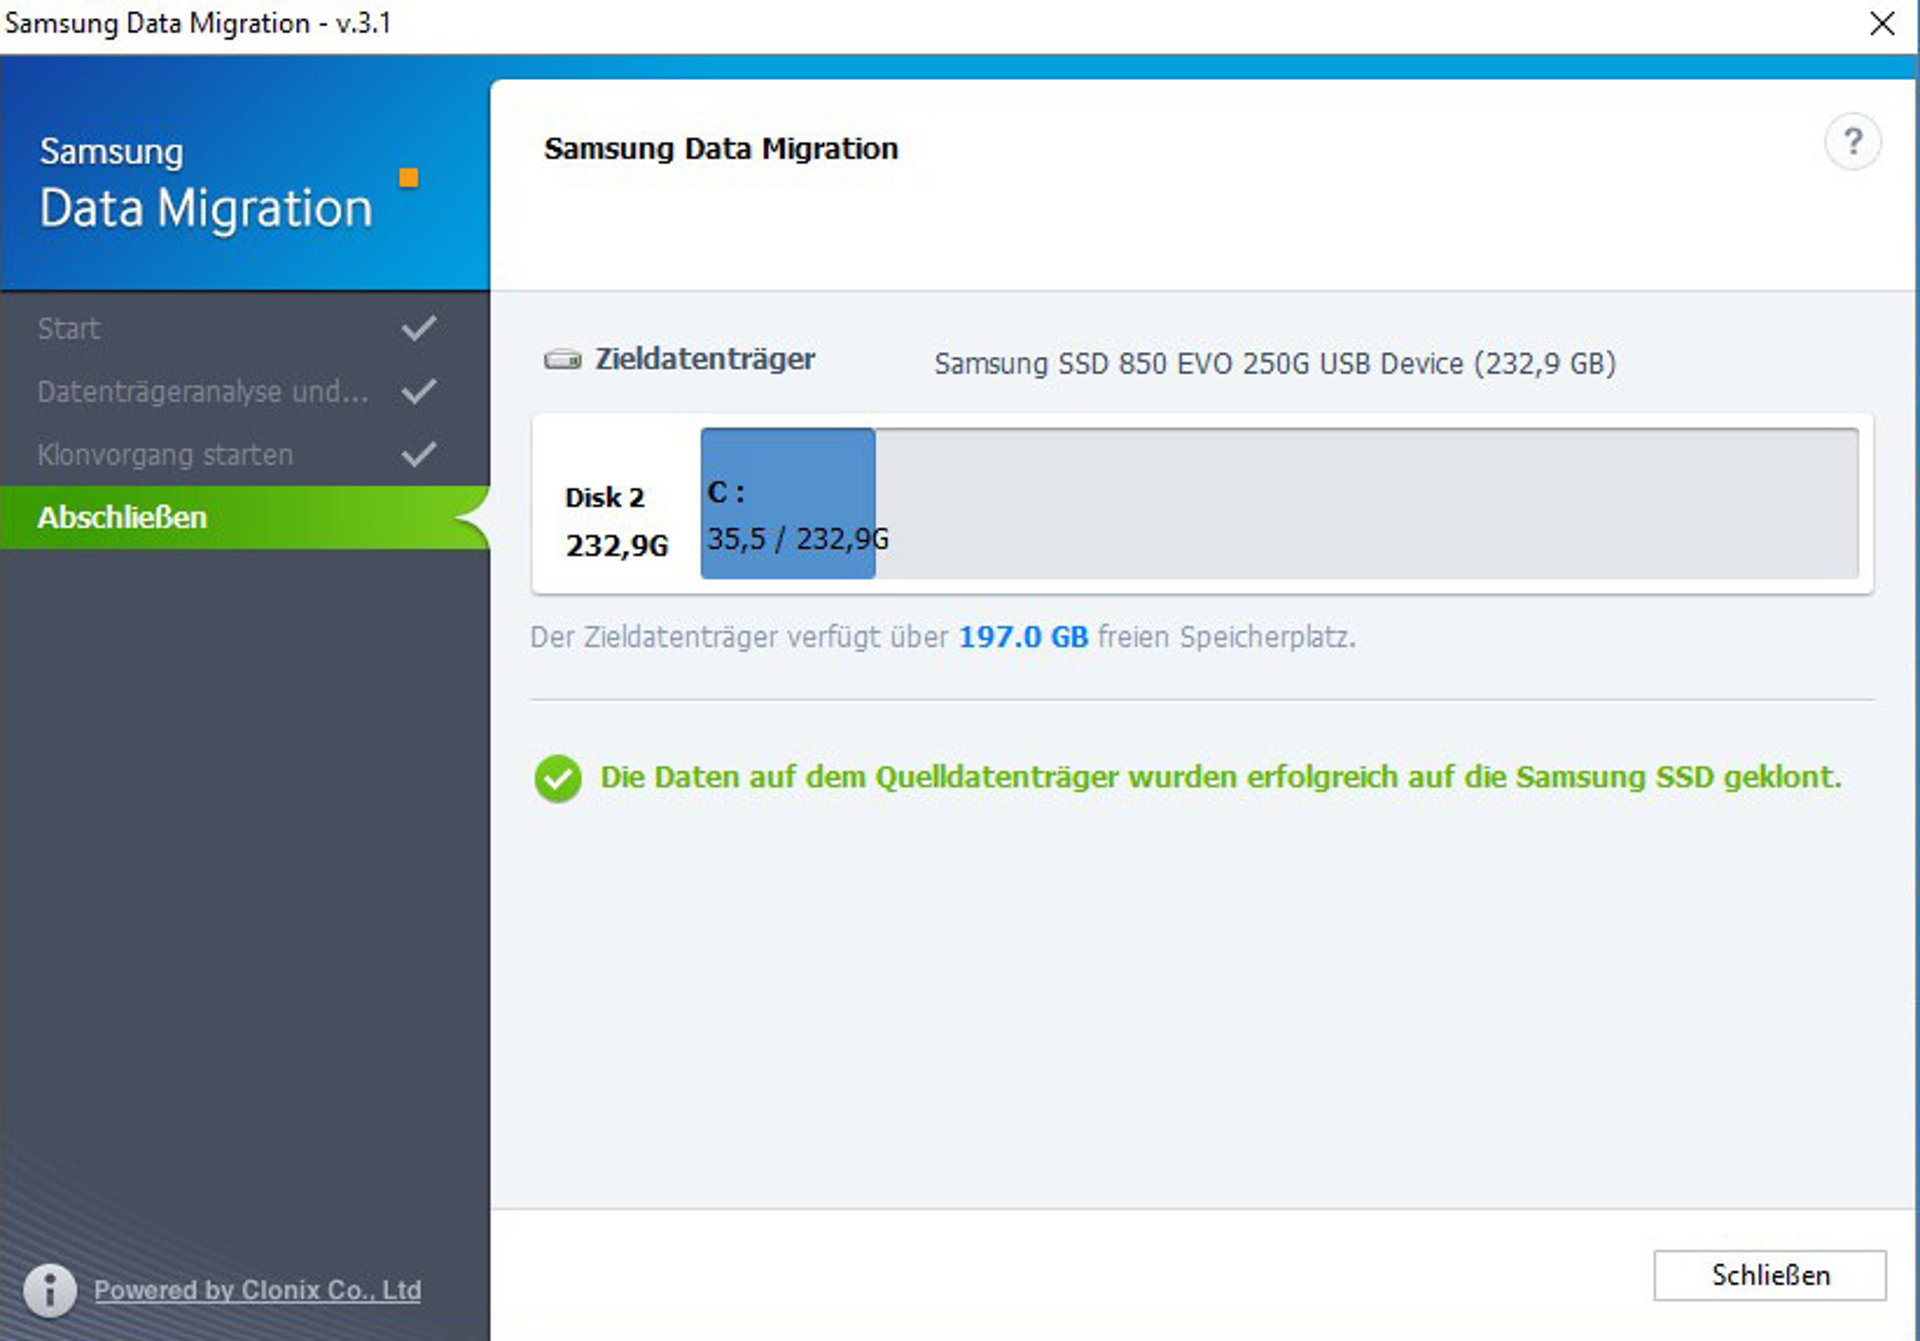
Task: Click the checkmark next to Start
Action: [x=419, y=328]
